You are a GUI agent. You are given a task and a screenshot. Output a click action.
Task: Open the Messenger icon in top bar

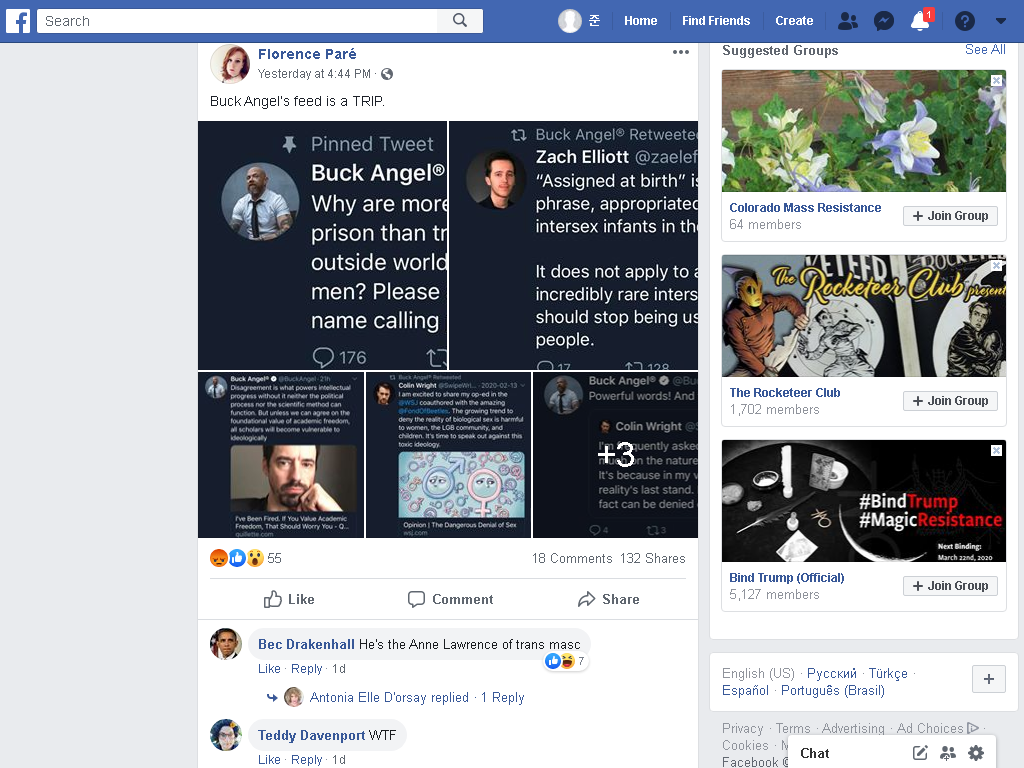click(884, 21)
